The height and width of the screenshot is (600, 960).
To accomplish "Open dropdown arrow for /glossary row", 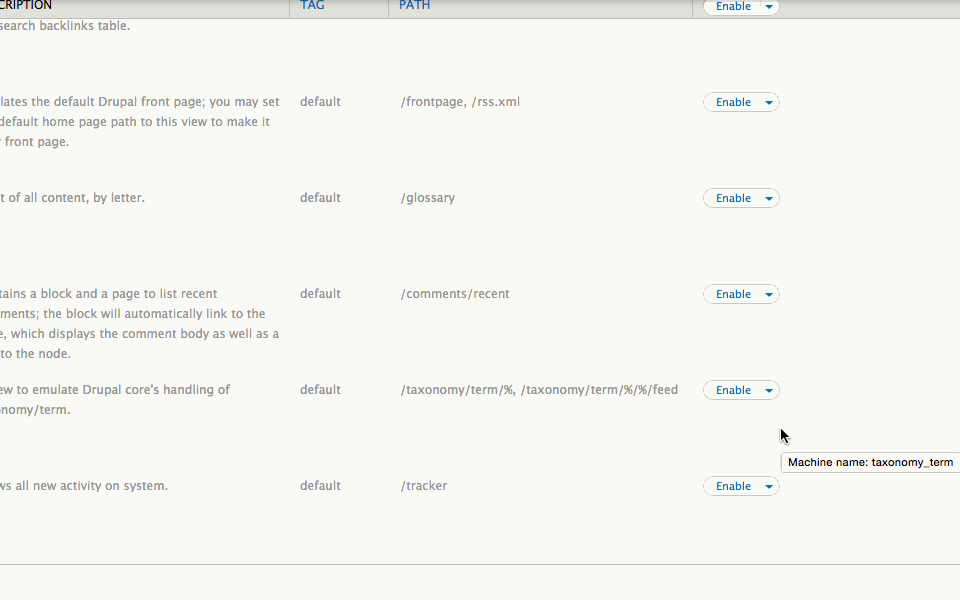I will coord(769,198).
